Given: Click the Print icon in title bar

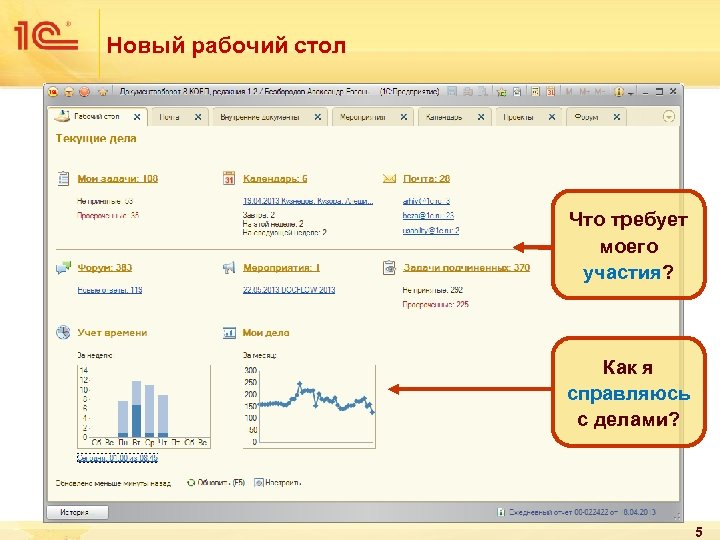Looking at the screenshot, I should (468, 92).
